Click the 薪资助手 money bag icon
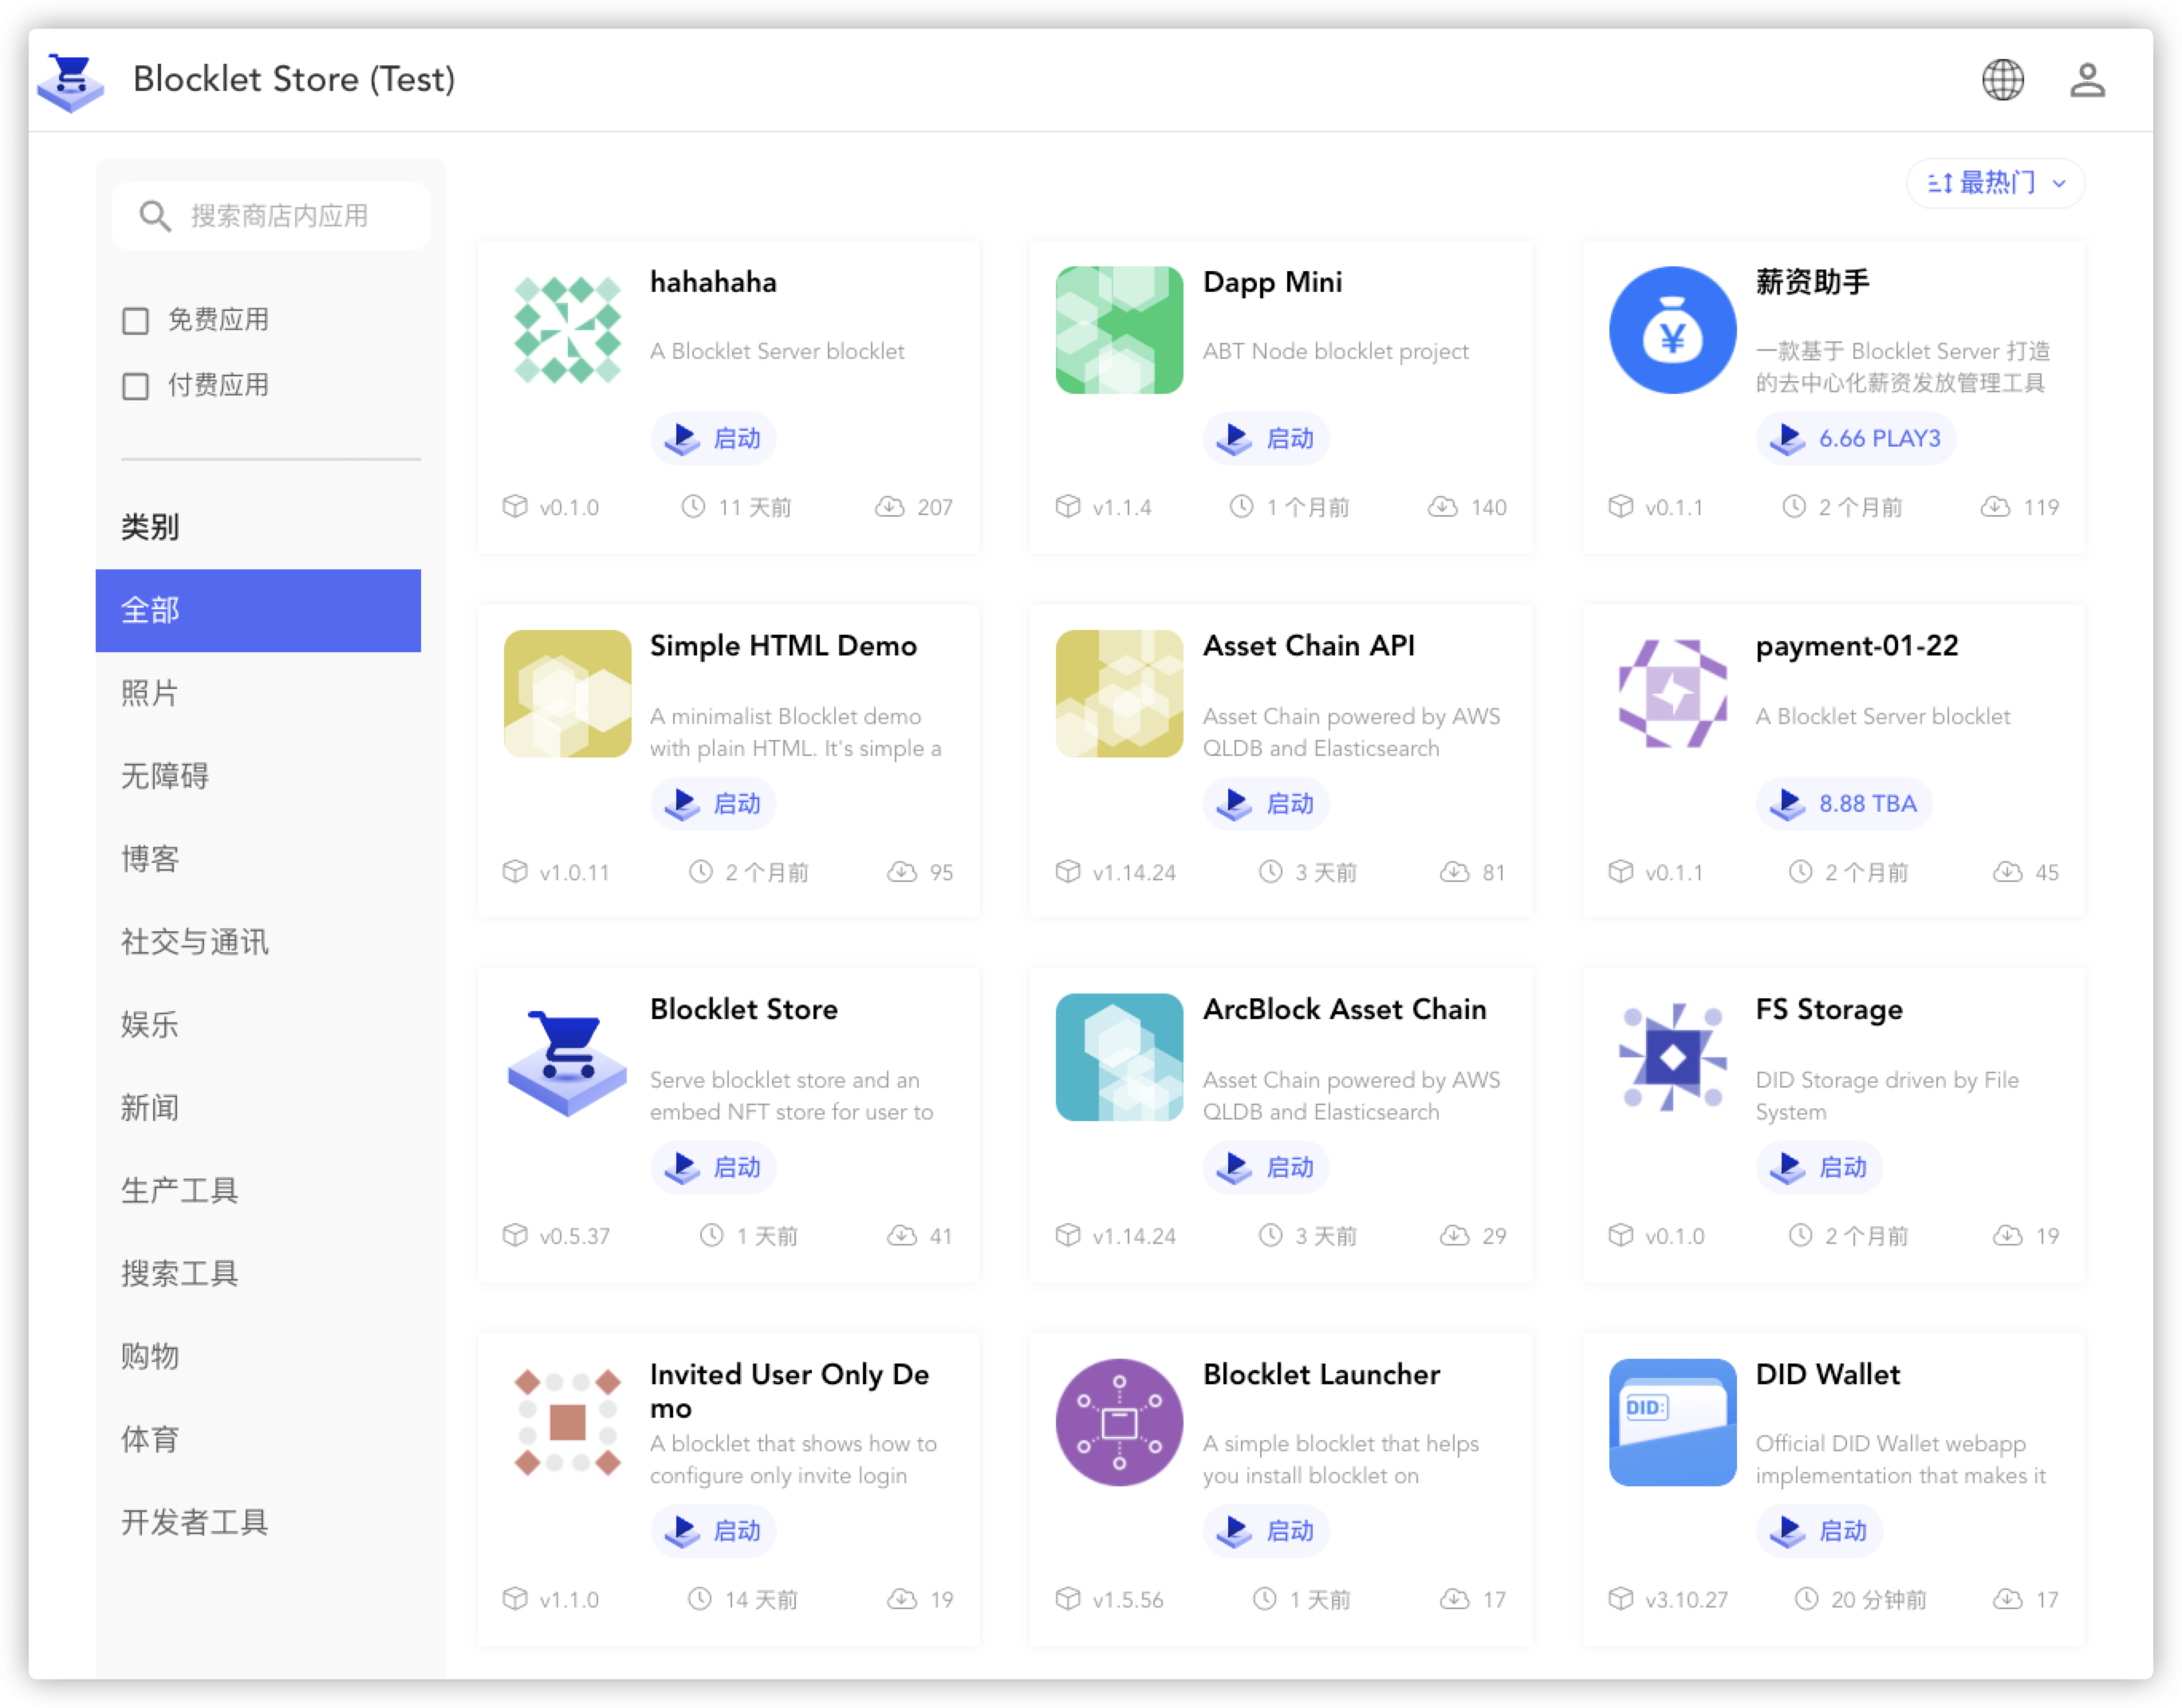This screenshot has height=1708, width=2182. point(1672,330)
